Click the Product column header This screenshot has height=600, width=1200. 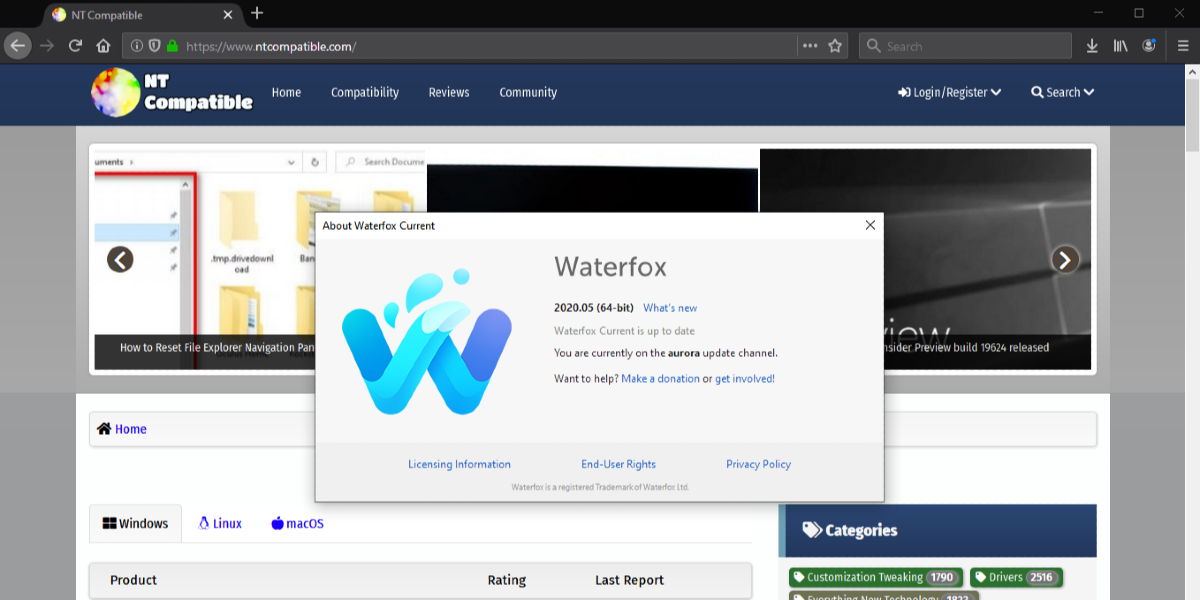(x=133, y=580)
